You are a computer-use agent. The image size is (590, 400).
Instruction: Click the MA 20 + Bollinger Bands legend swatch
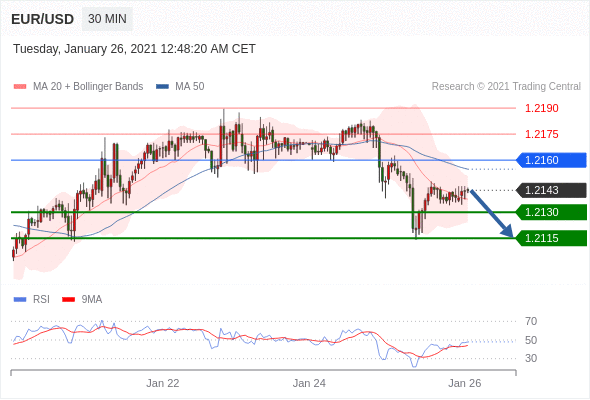tap(20, 87)
